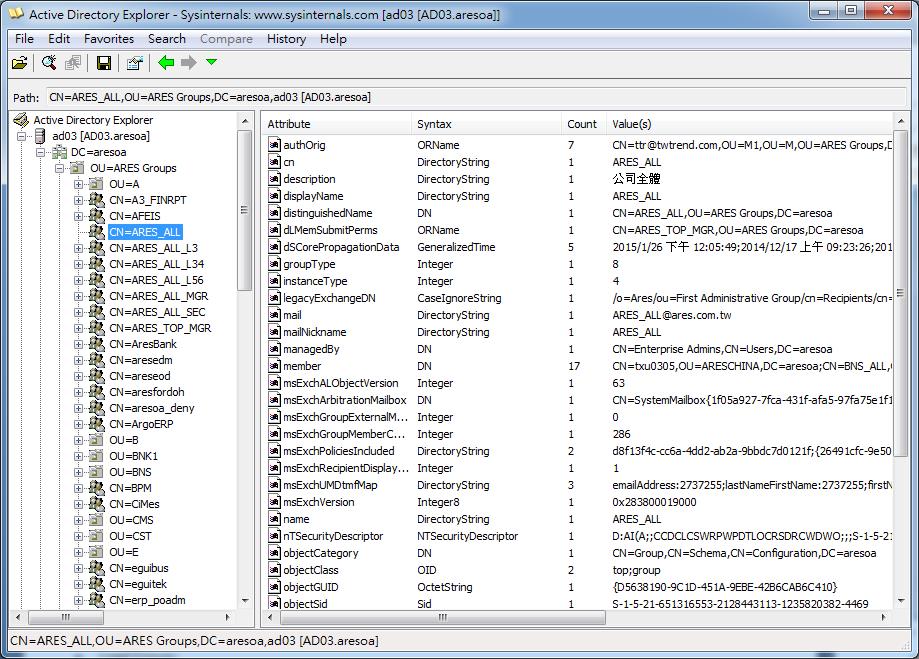Viewport: 919px width, 659px height.
Task: Expand the CN=ARES_ALL_MGR node
Action: [x=78, y=296]
